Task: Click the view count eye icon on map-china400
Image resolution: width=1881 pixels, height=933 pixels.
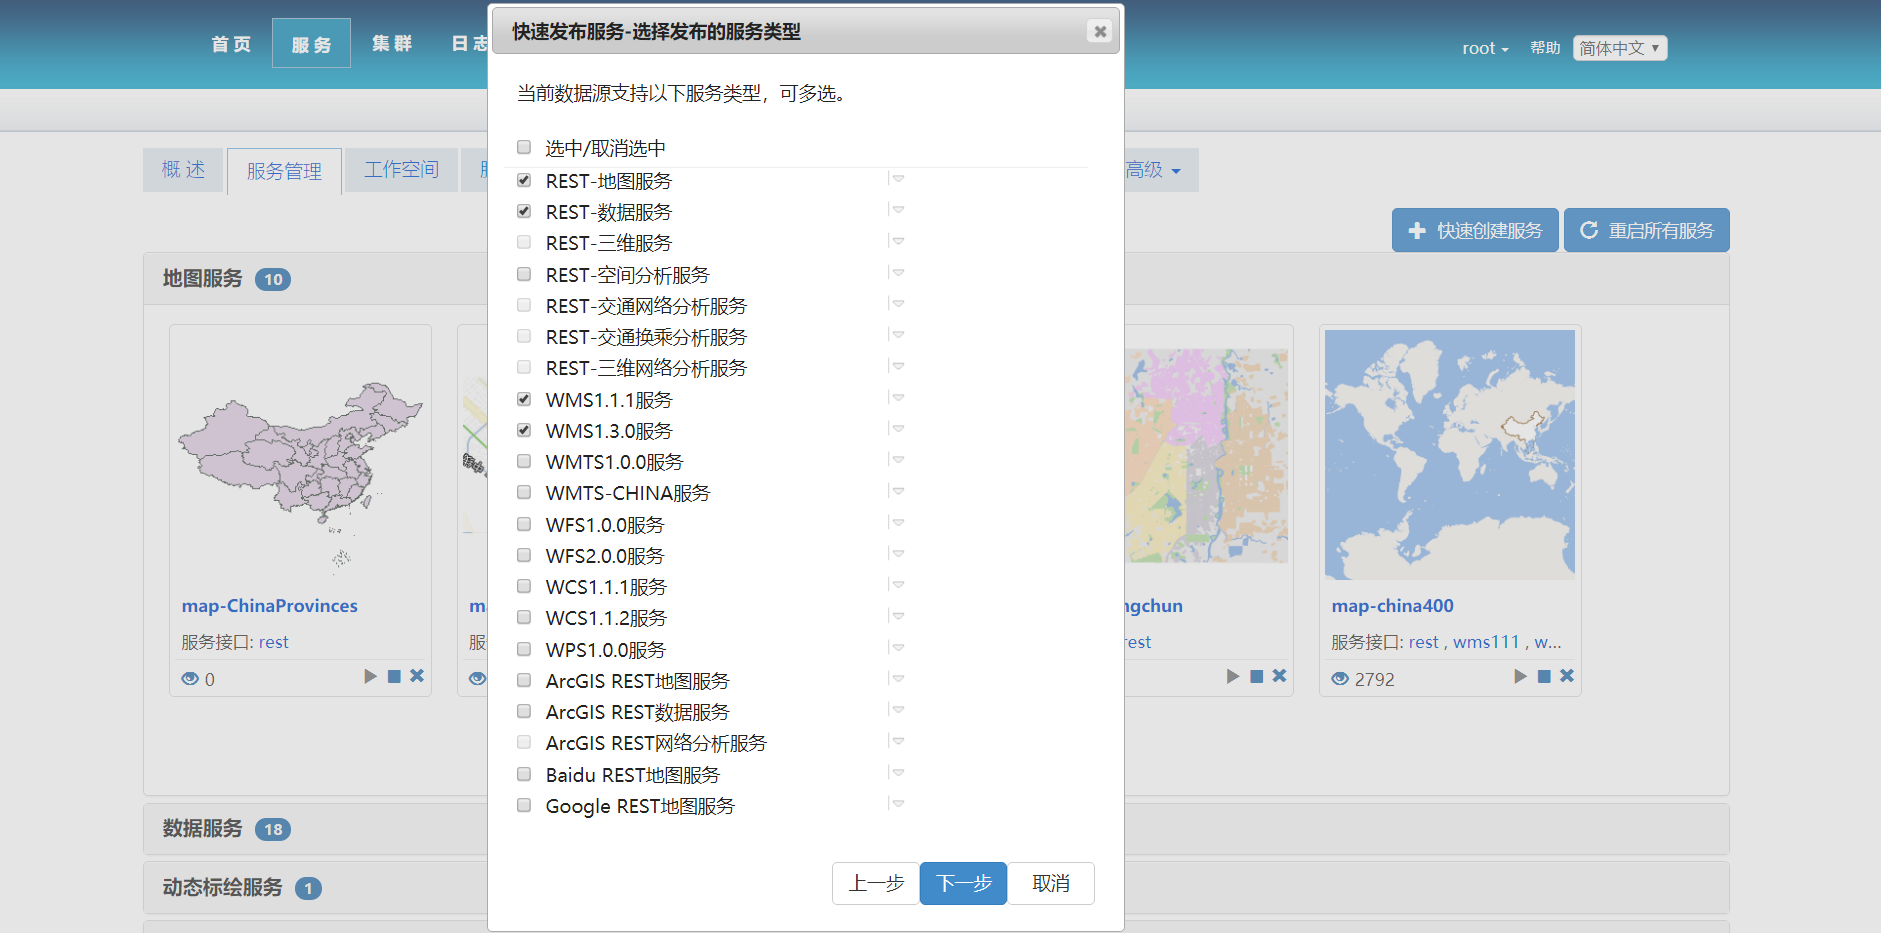Action: coord(1339,678)
